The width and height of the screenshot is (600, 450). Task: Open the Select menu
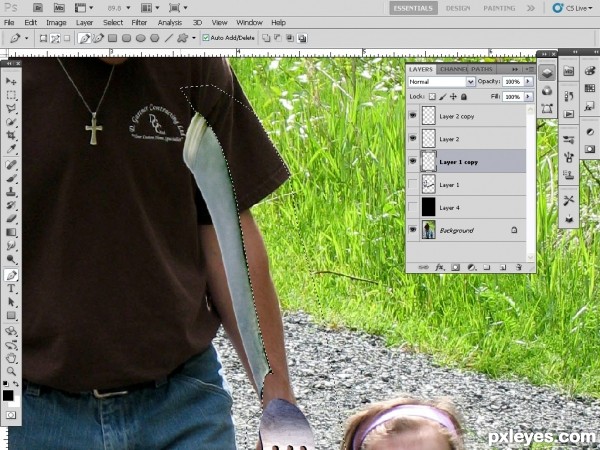tap(113, 23)
